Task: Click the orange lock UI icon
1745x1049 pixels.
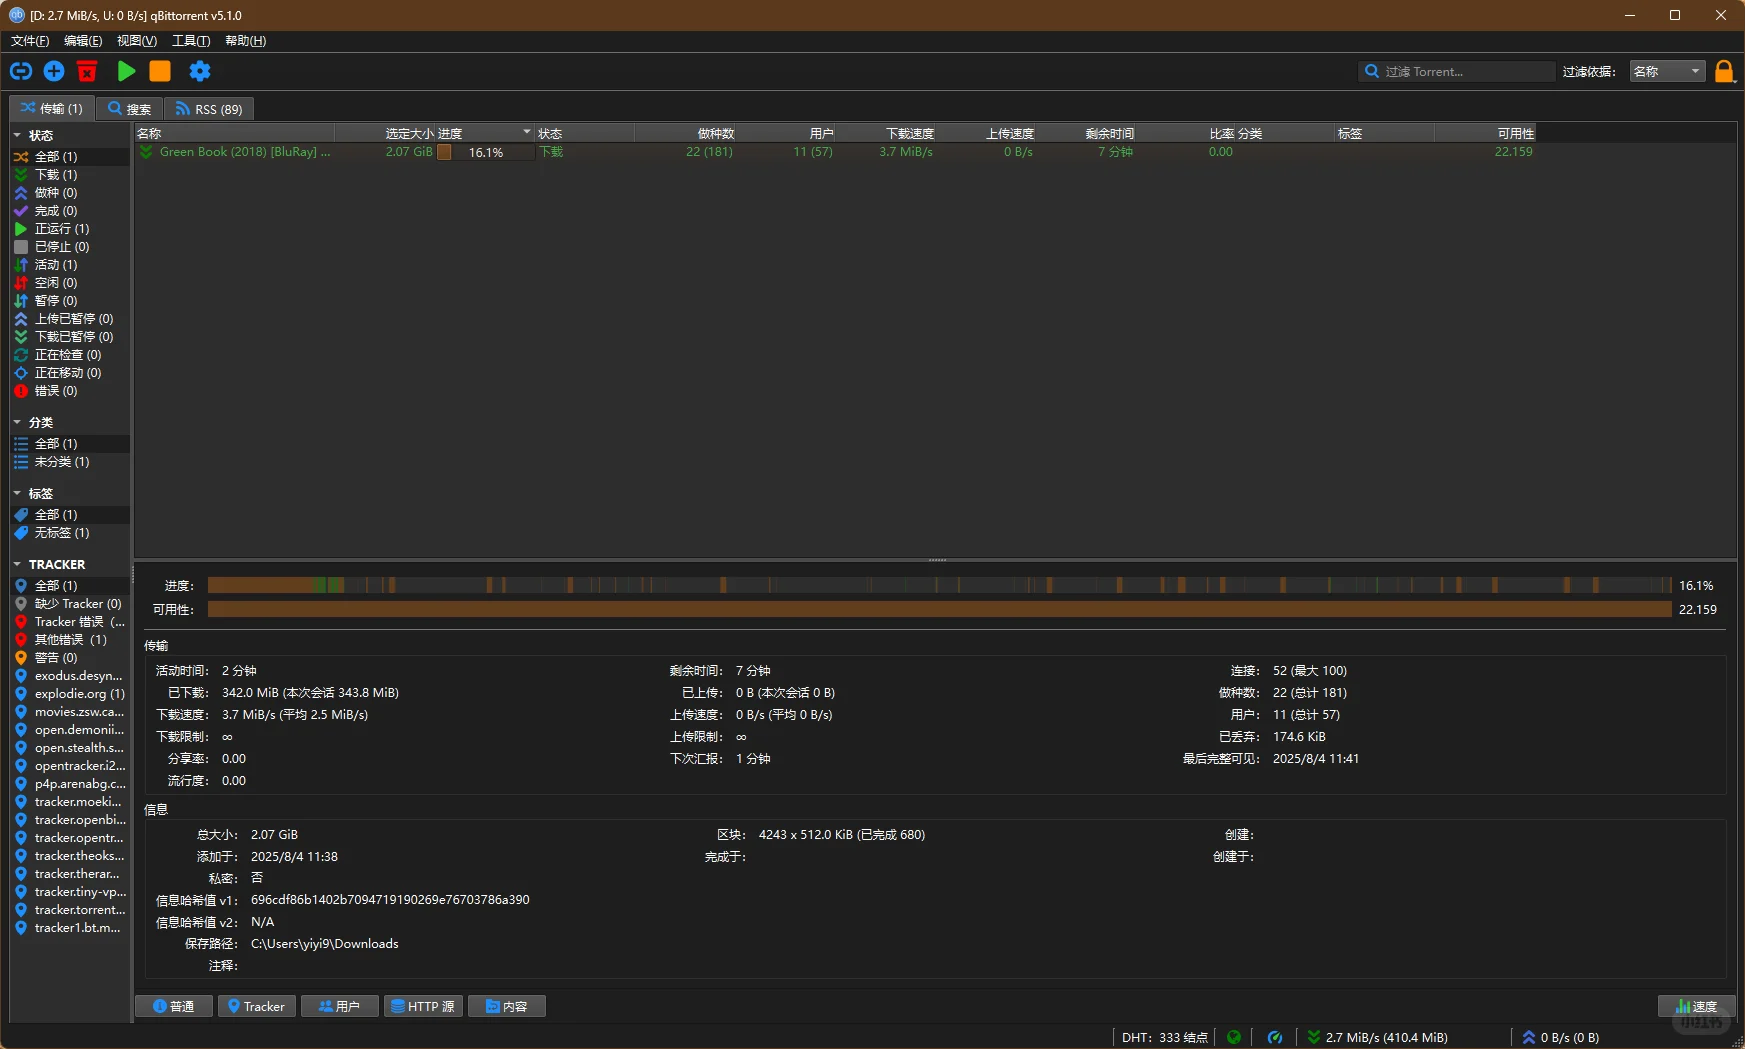Action: (1724, 71)
